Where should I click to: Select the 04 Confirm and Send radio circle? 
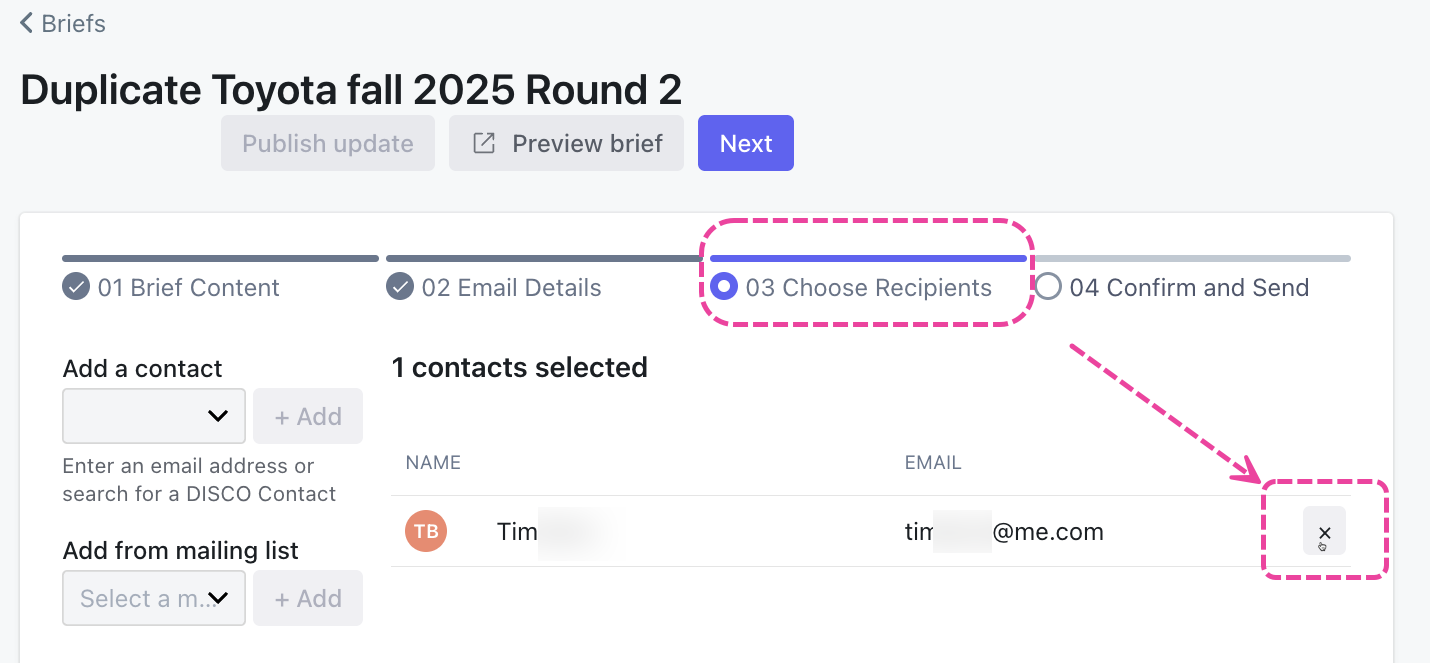1048,288
